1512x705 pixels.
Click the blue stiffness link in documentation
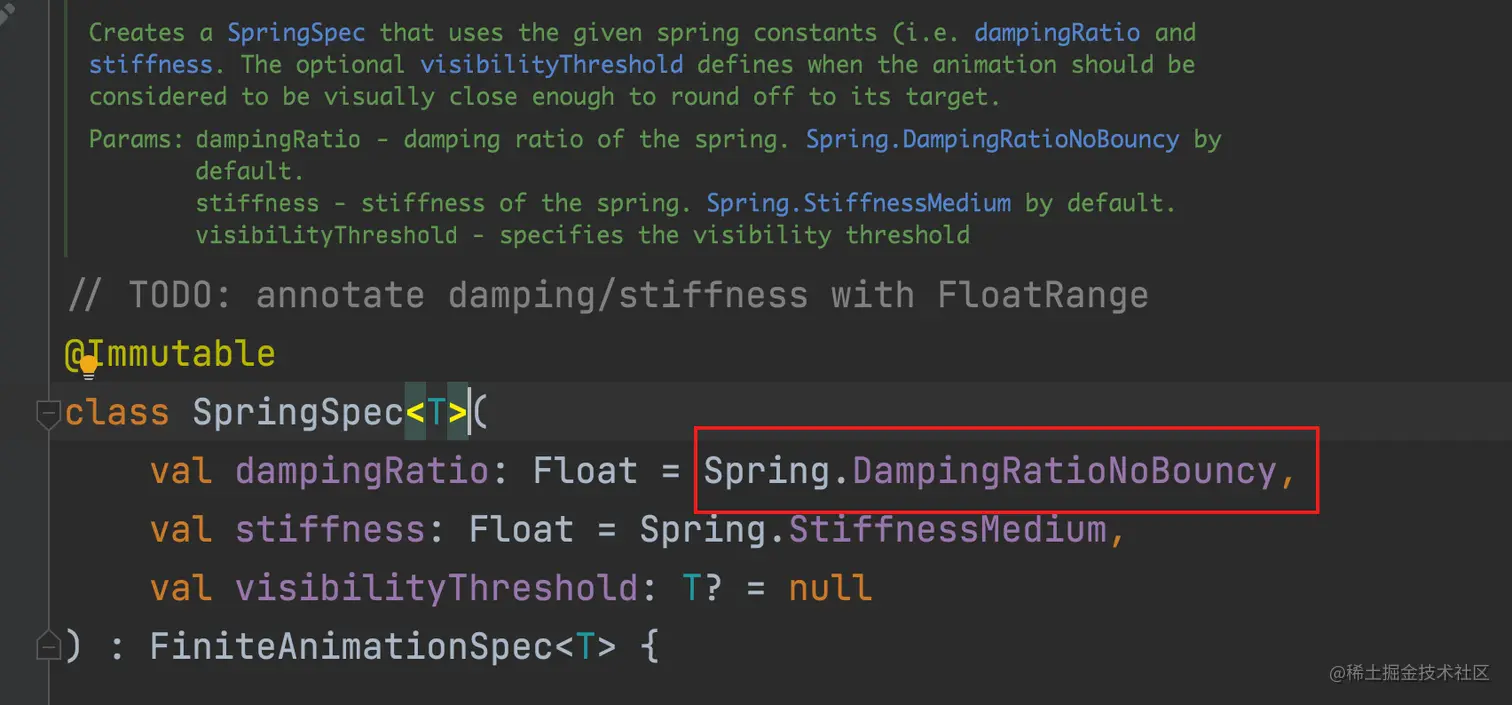pos(150,65)
